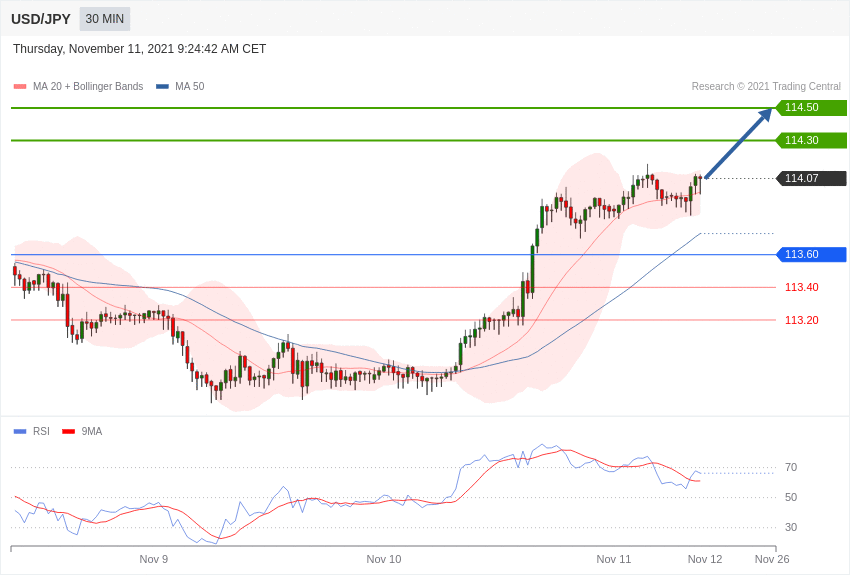Click the MA 20 + Bollinger Bands label
The width and height of the screenshot is (850, 576).
[88, 86]
